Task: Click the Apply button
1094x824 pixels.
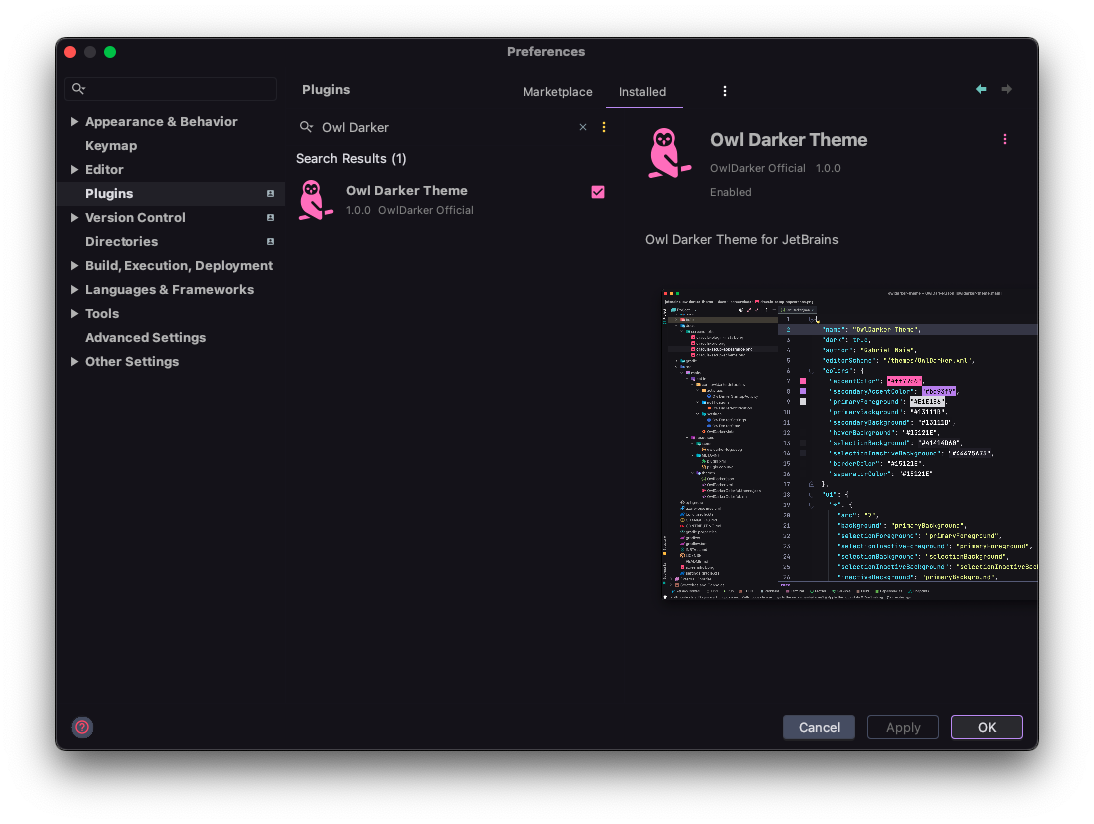Action: pyautogui.click(x=903, y=727)
